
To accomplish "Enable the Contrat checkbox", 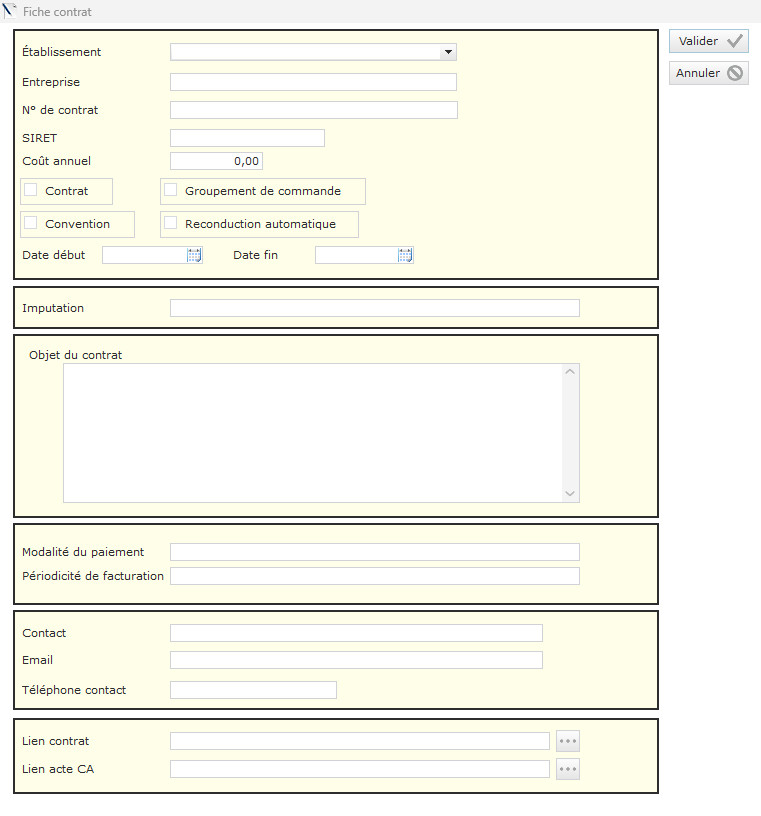I will pyautogui.click(x=31, y=190).
